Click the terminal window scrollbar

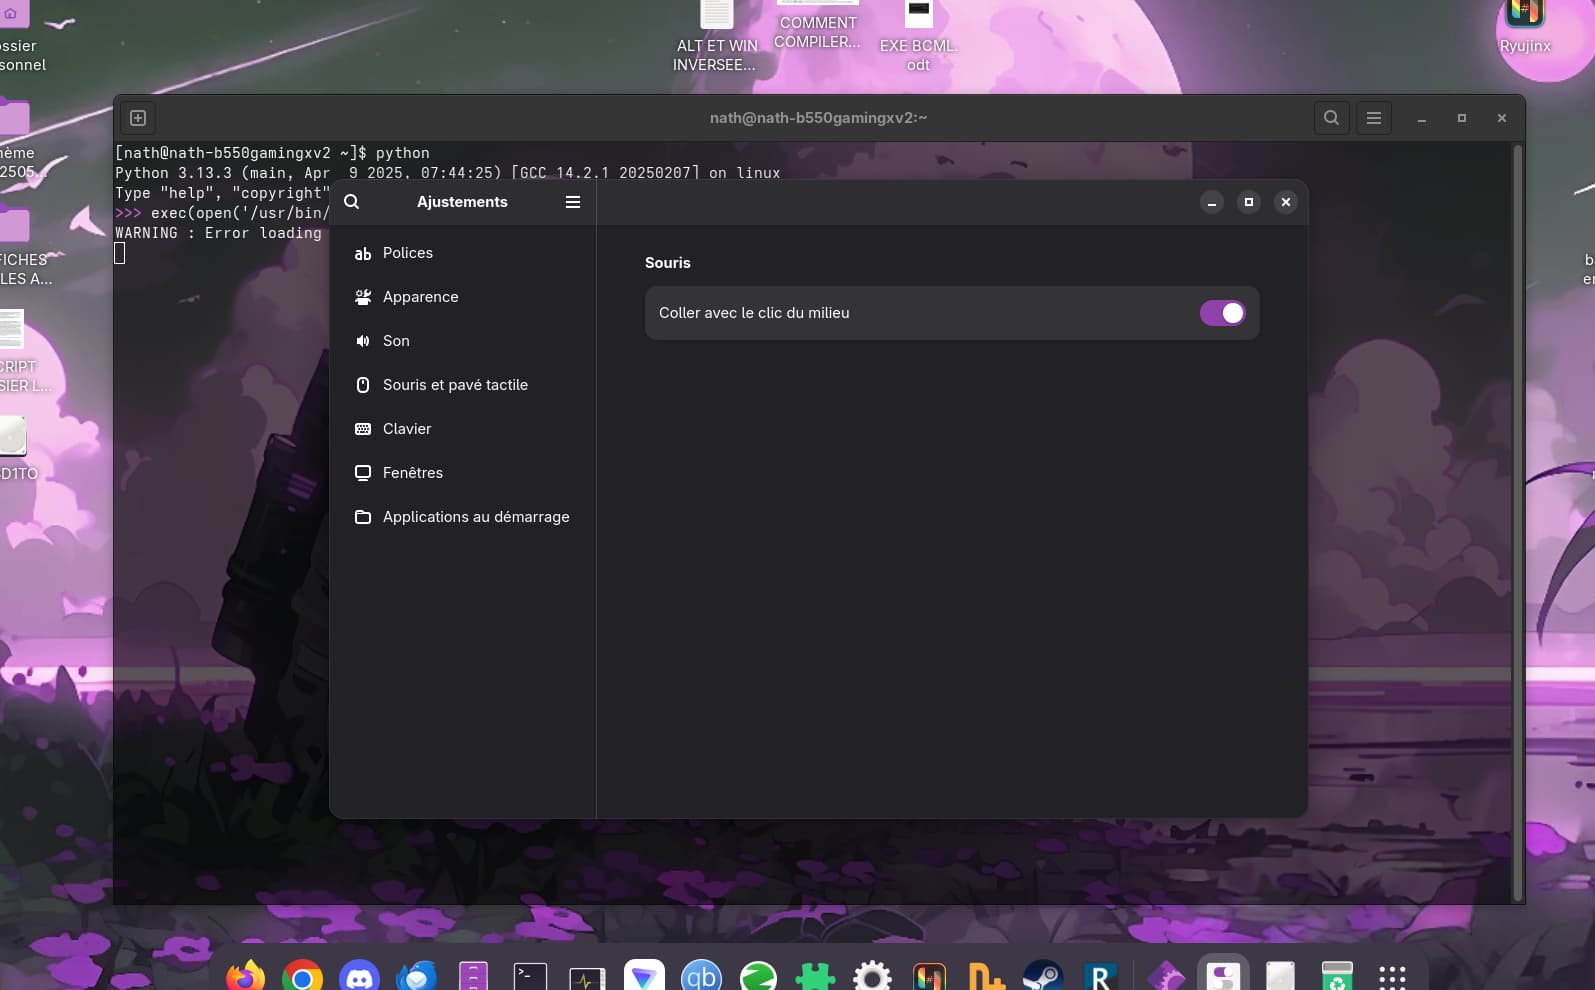tap(1518, 522)
